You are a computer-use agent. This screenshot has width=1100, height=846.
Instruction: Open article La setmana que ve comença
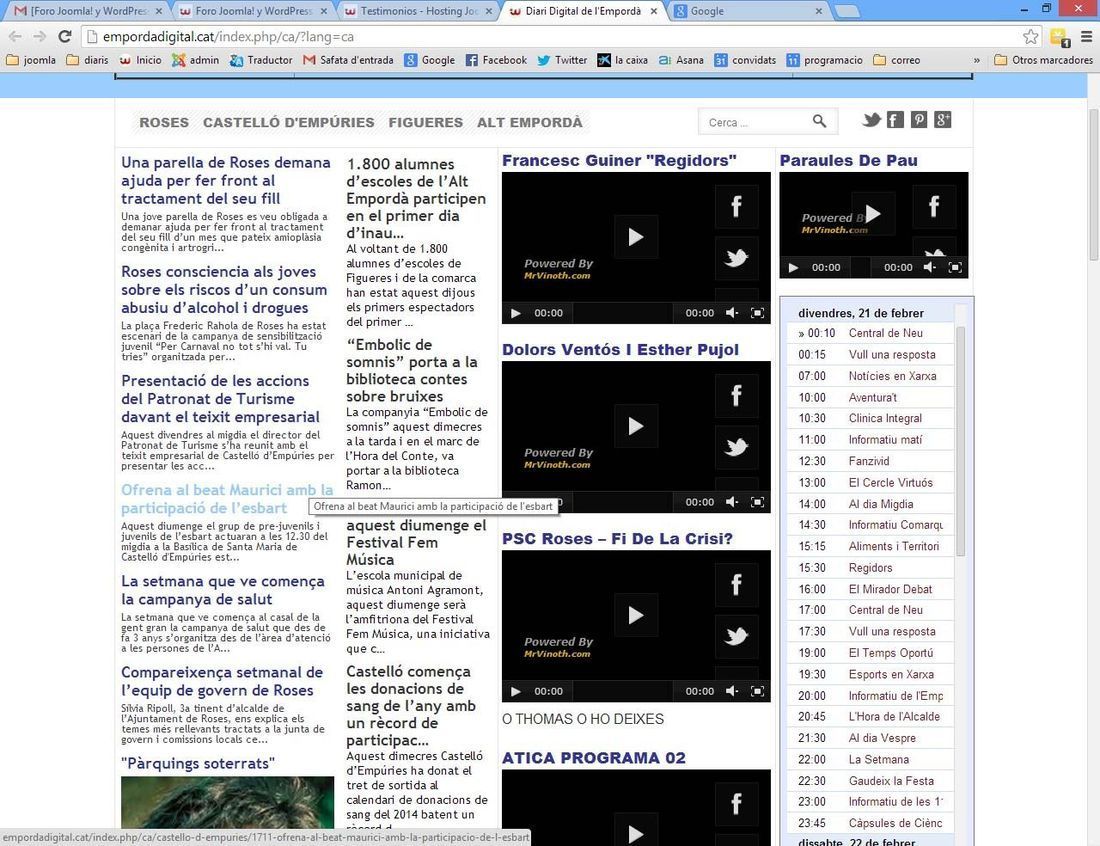[x=222, y=590]
